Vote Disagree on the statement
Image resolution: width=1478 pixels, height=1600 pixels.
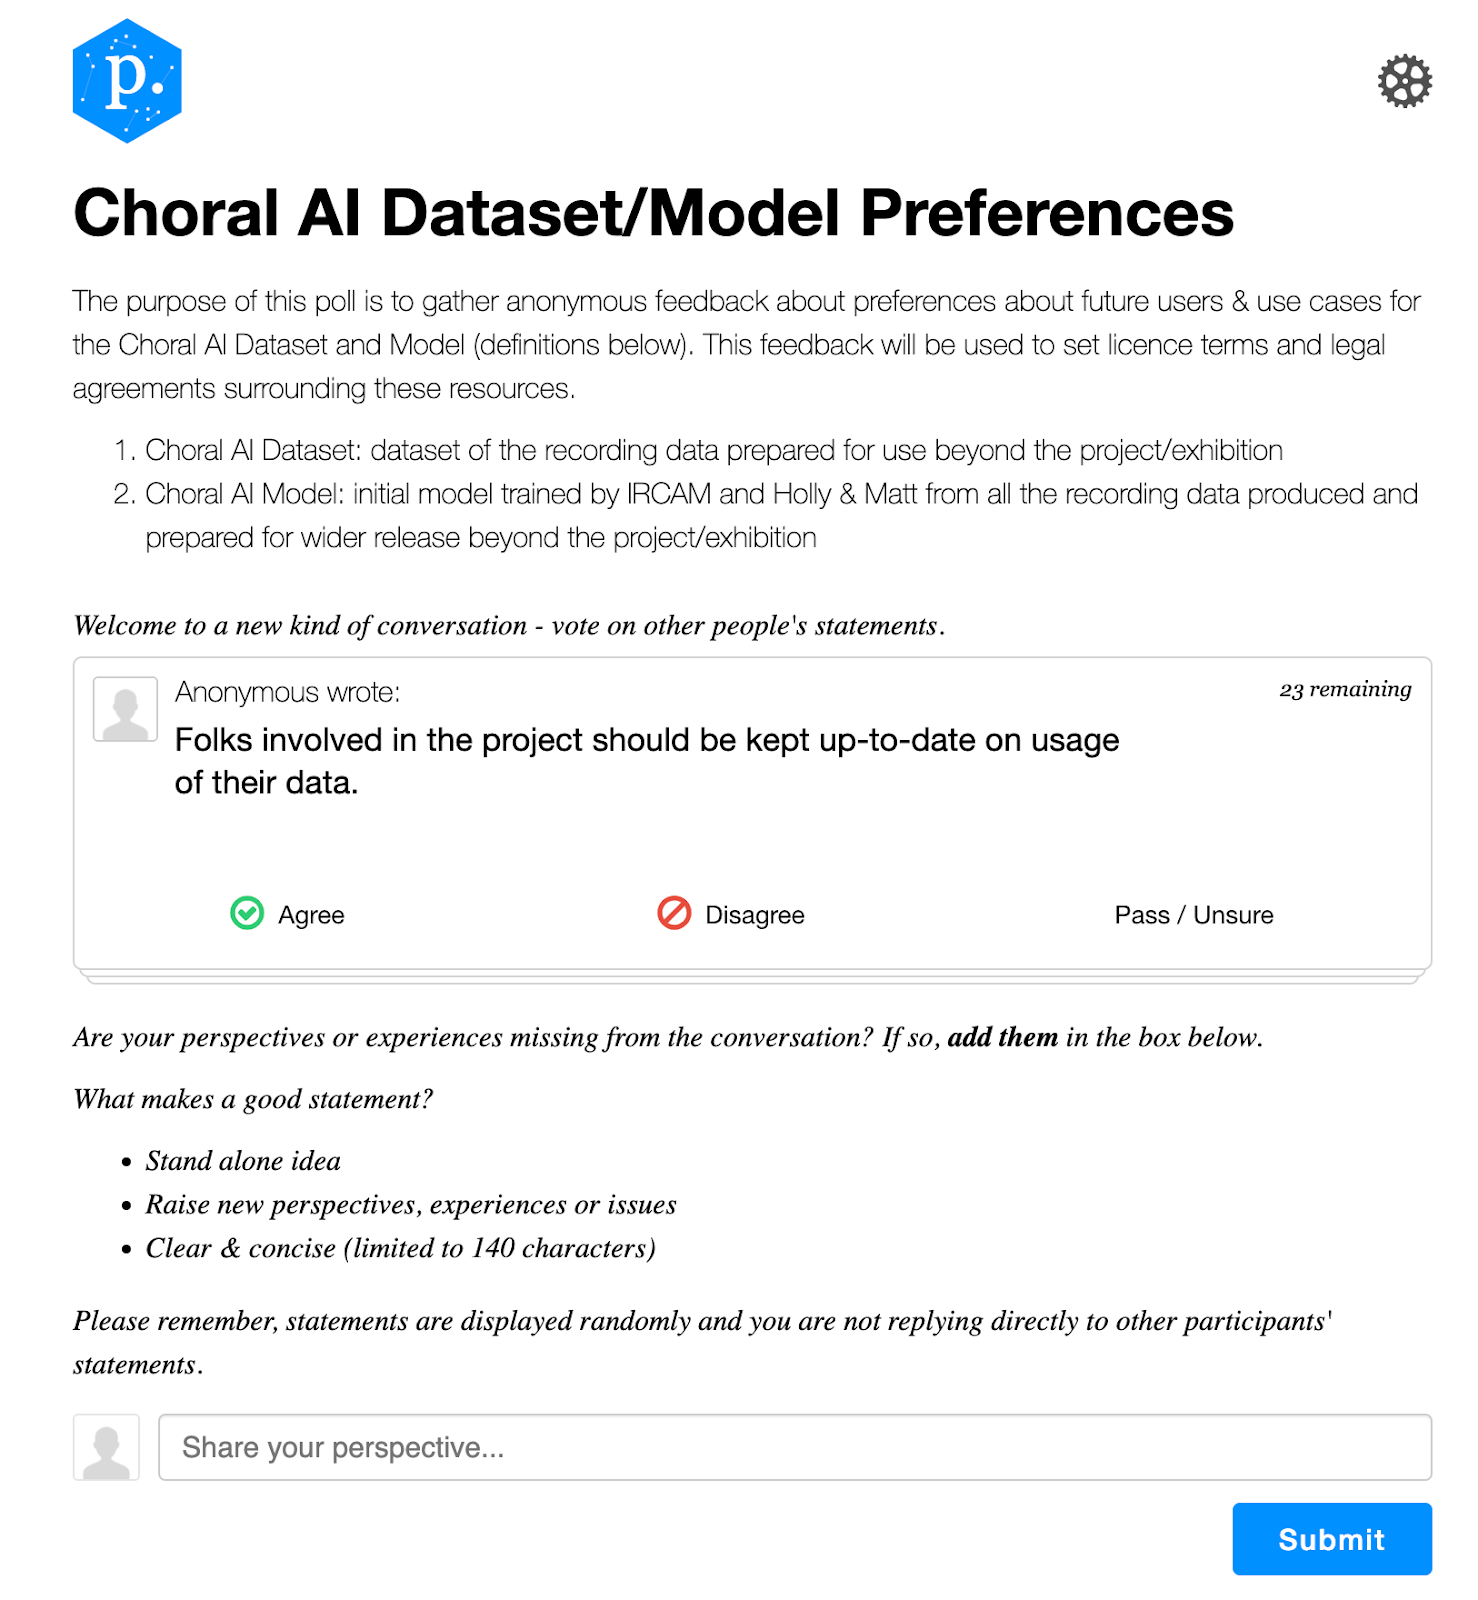click(x=754, y=915)
